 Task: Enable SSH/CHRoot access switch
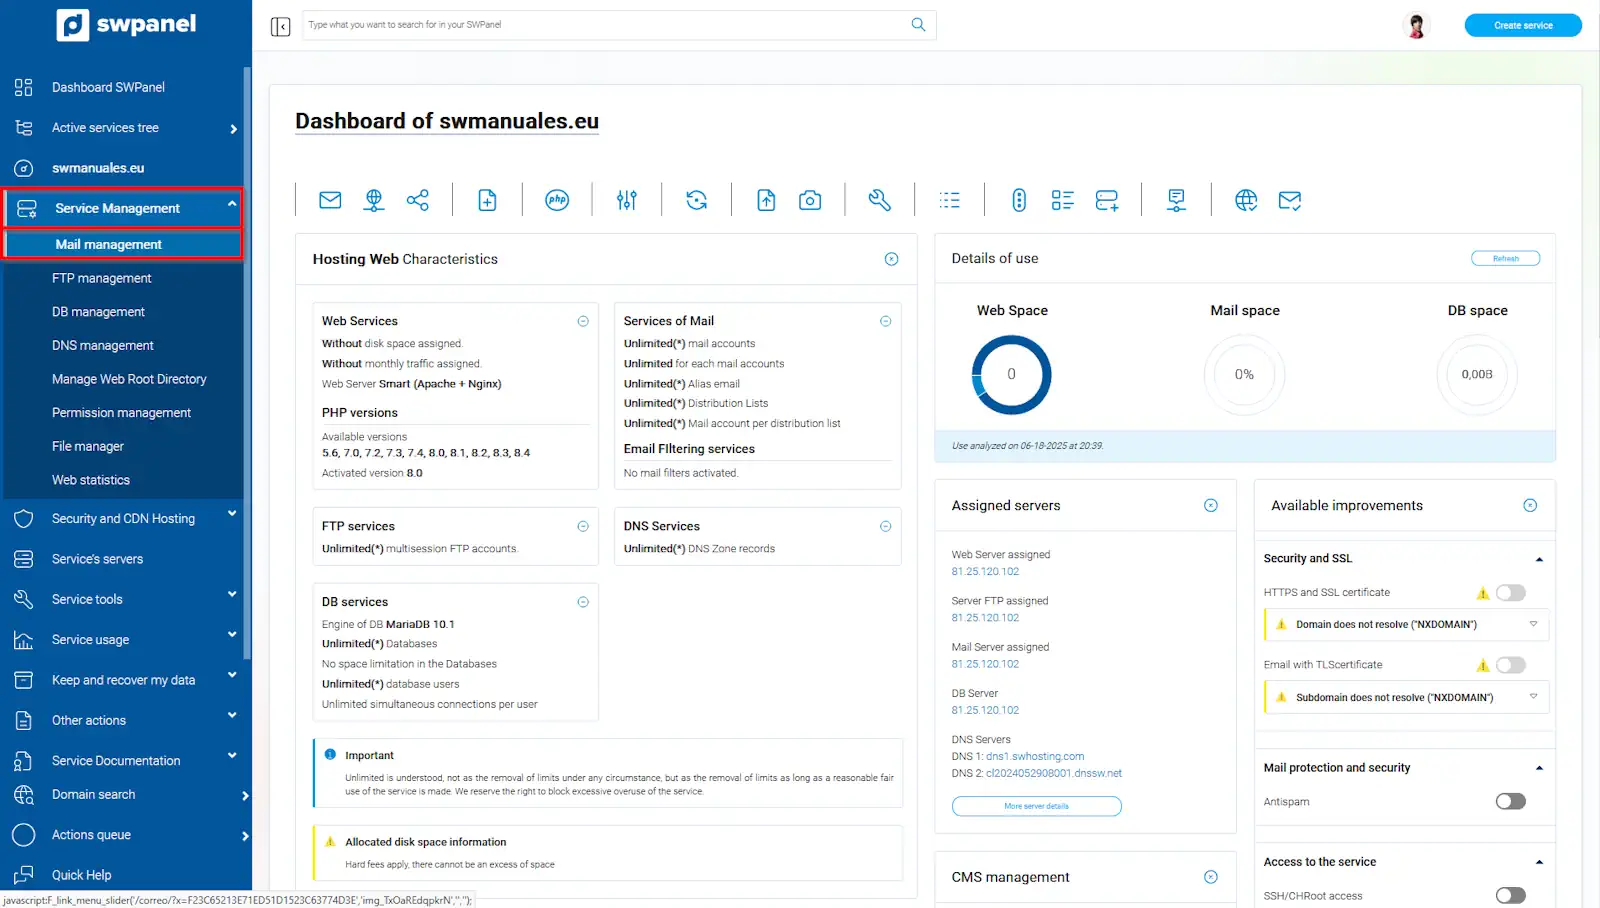click(x=1510, y=896)
